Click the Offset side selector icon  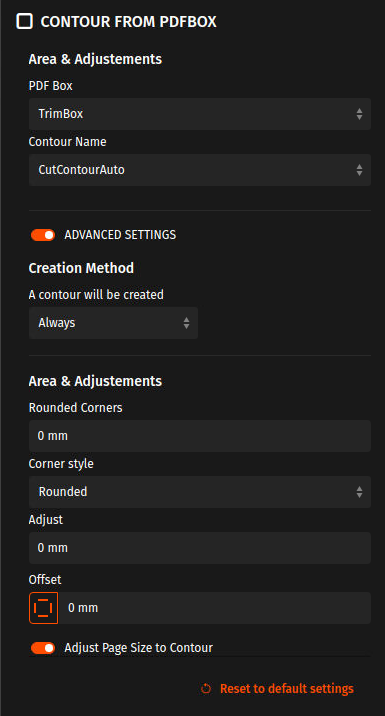point(43,608)
